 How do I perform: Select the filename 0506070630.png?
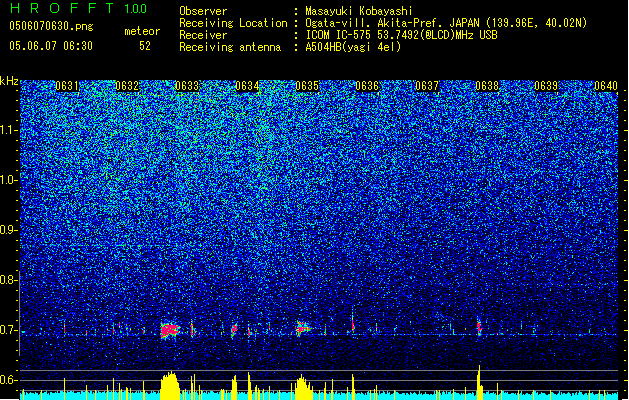(x=51, y=26)
